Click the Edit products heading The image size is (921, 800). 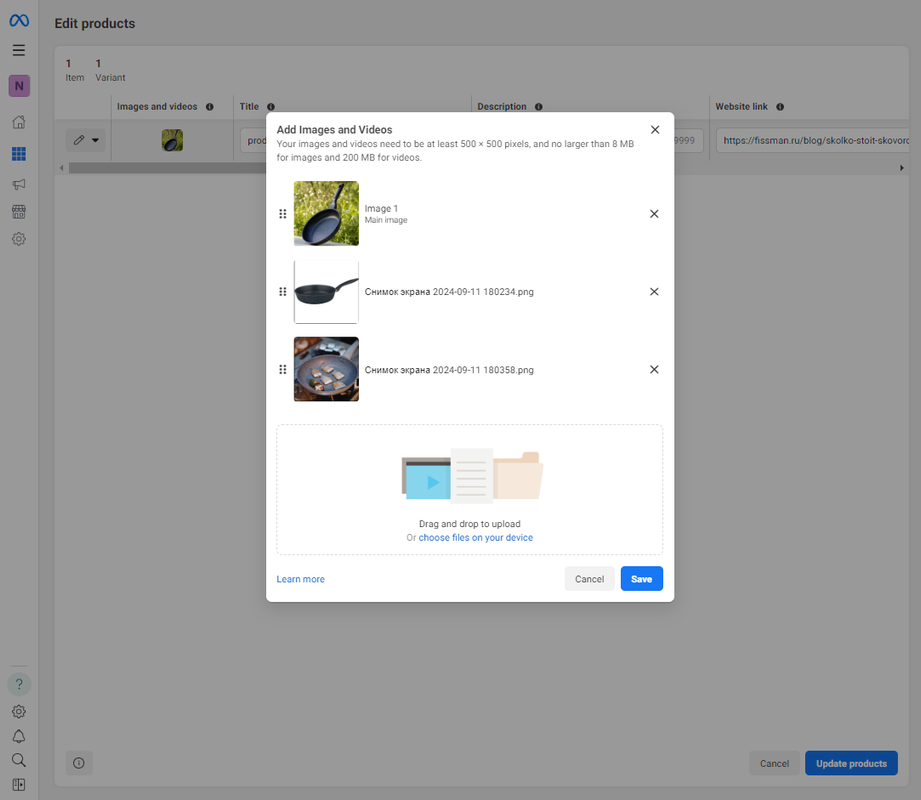tap(95, 23)
